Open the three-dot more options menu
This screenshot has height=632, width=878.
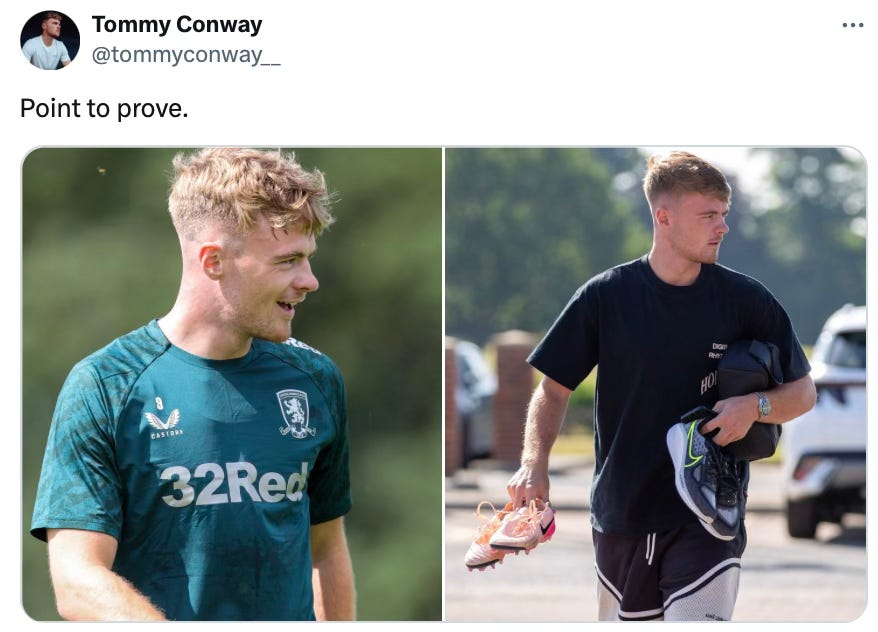click(852, 25)
